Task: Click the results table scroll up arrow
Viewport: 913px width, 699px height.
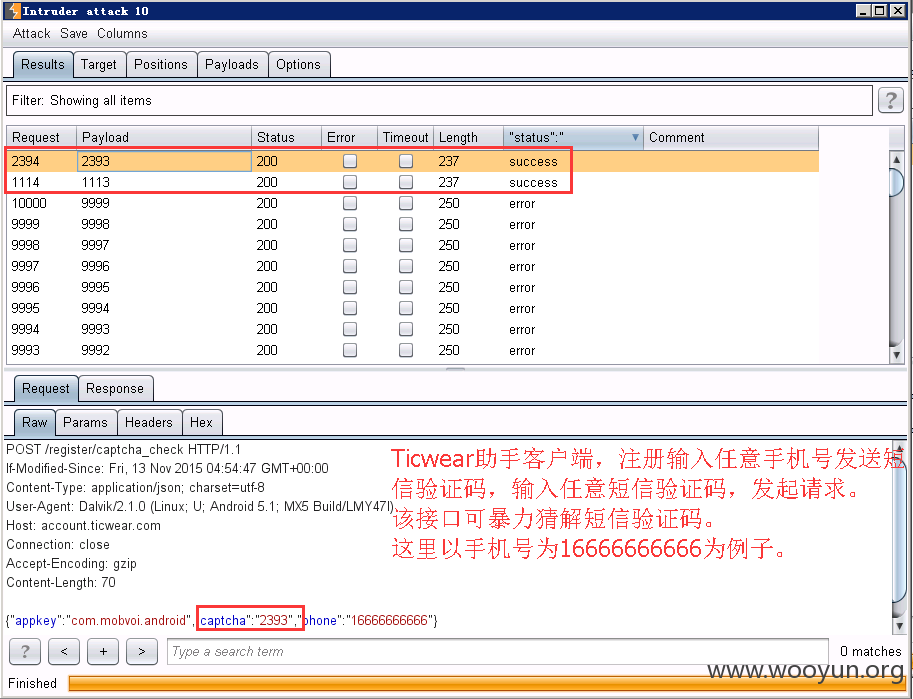Action: (x=897, y=159)
